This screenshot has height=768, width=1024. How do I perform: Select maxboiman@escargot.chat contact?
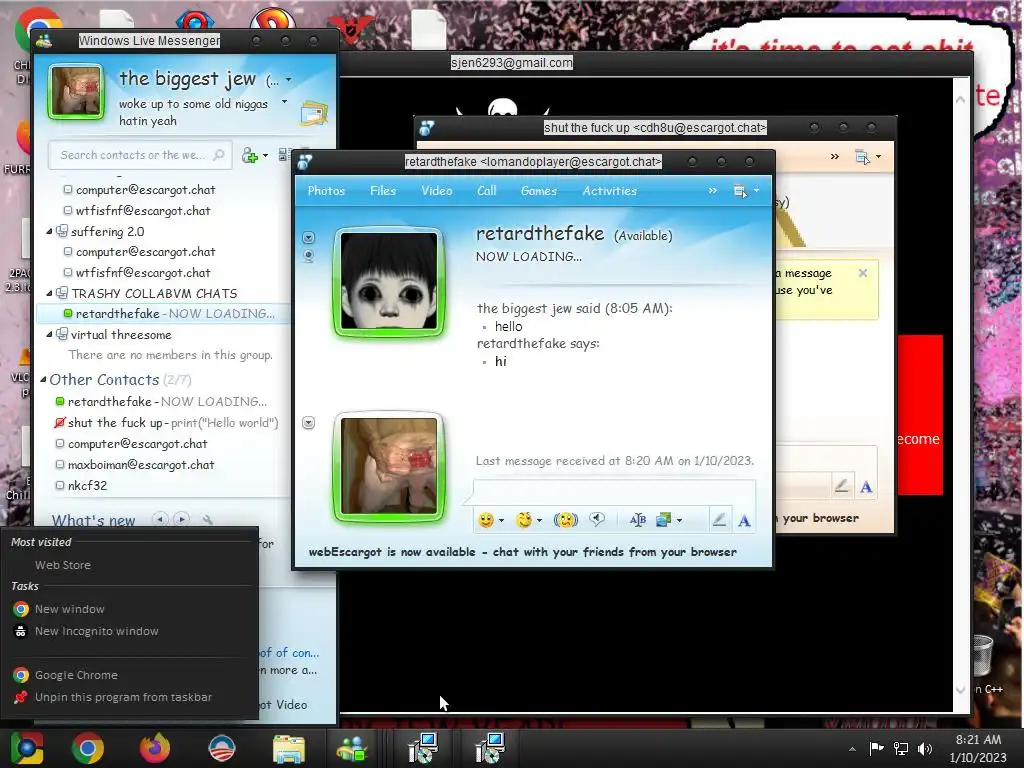coord(140,465)
